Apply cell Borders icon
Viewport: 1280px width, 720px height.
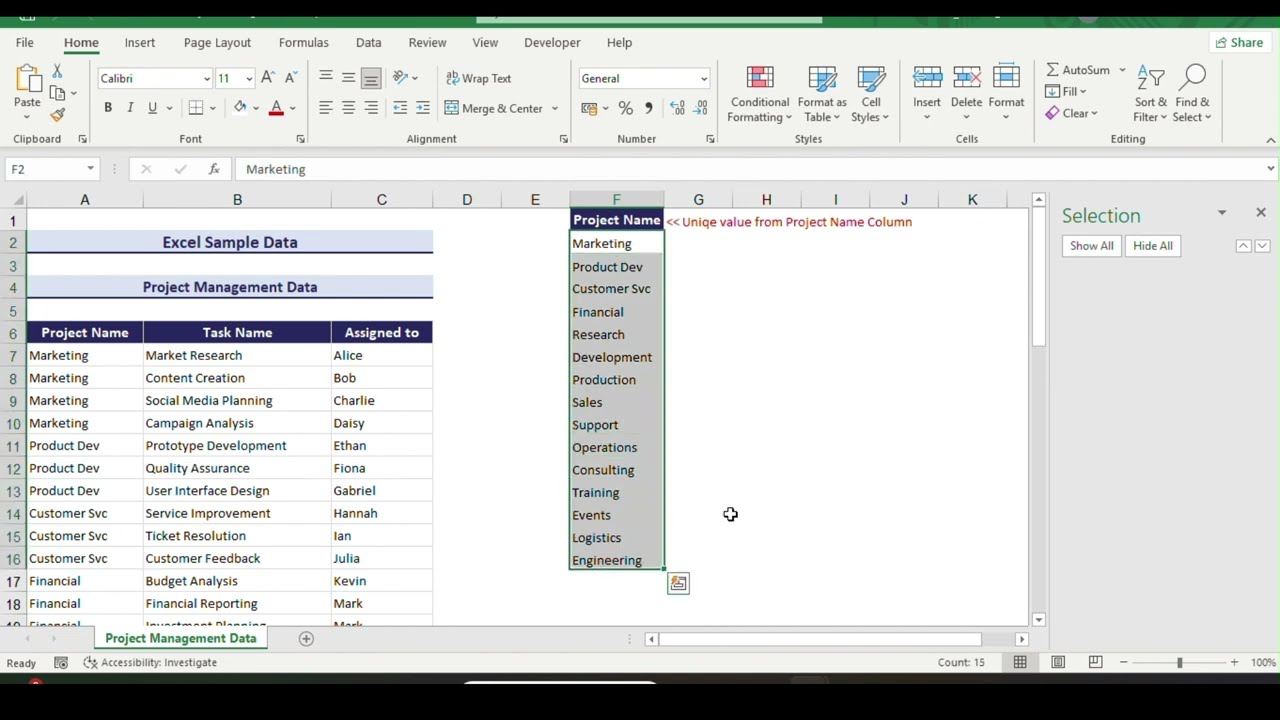tap(196, 108)
